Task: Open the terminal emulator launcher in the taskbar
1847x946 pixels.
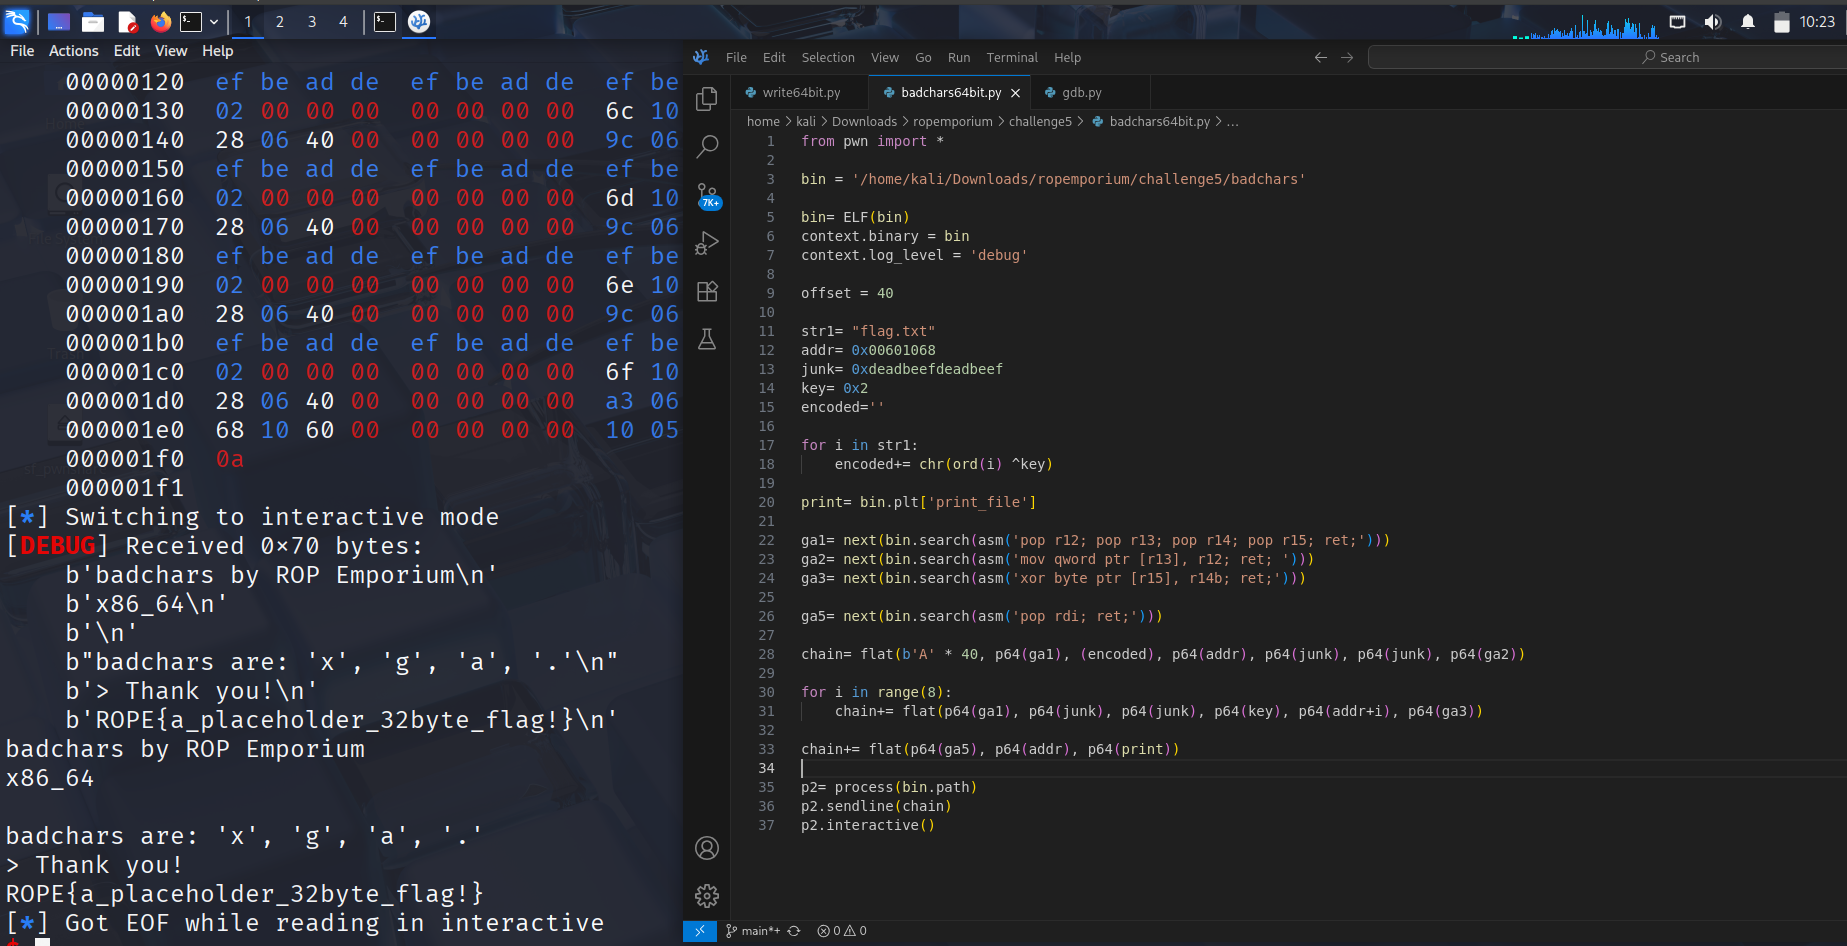Action: (x=191, y=21)
